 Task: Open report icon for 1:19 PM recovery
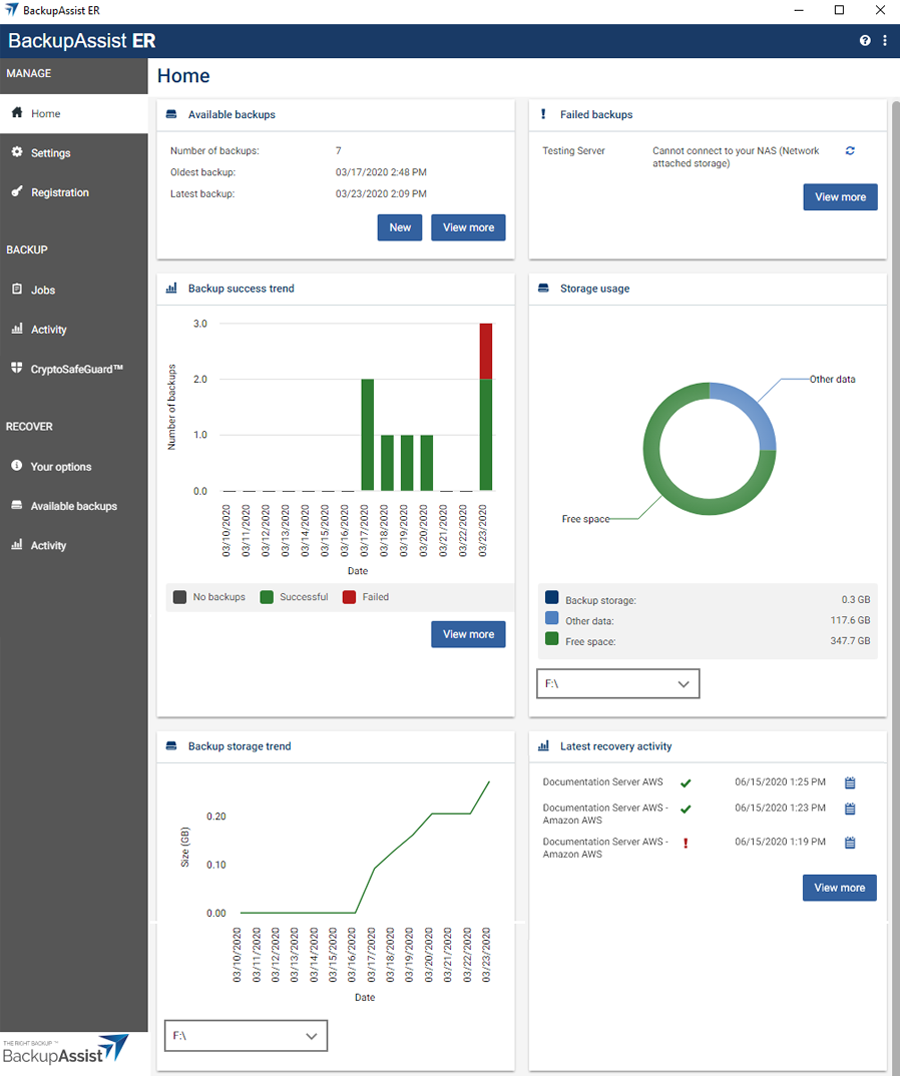tap(850, 842)
